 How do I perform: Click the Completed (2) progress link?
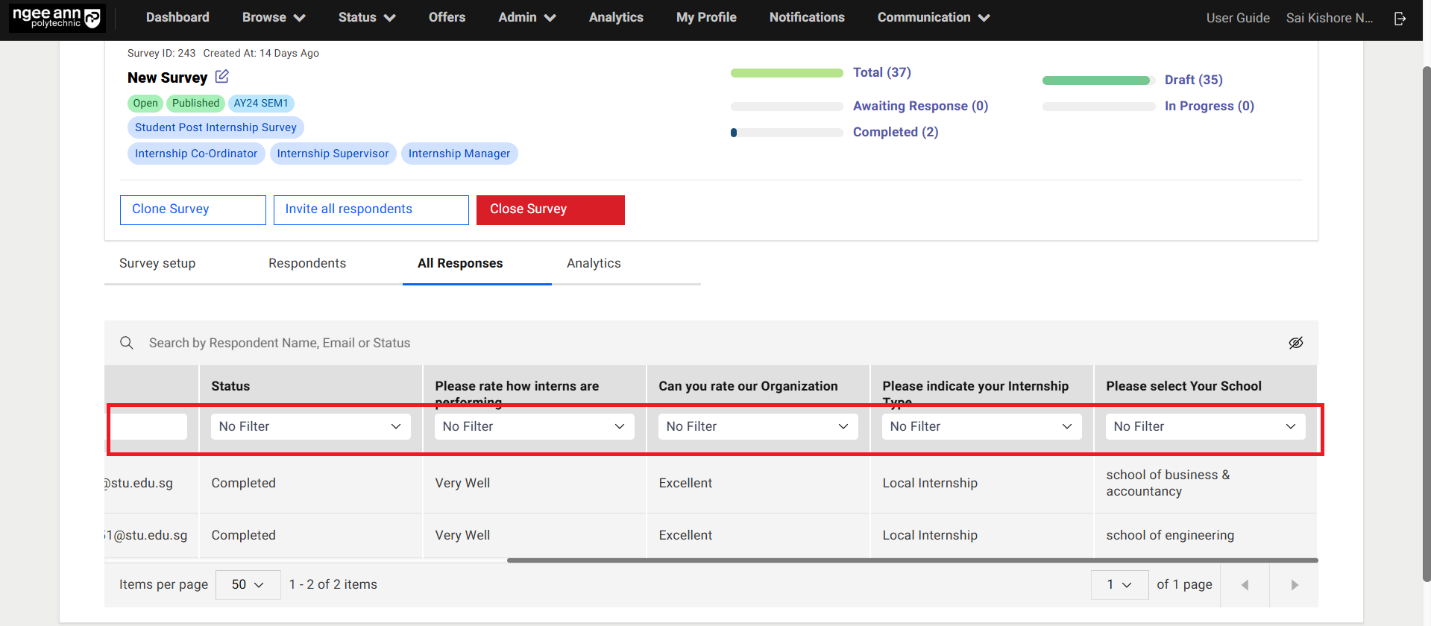coord(895,132)
